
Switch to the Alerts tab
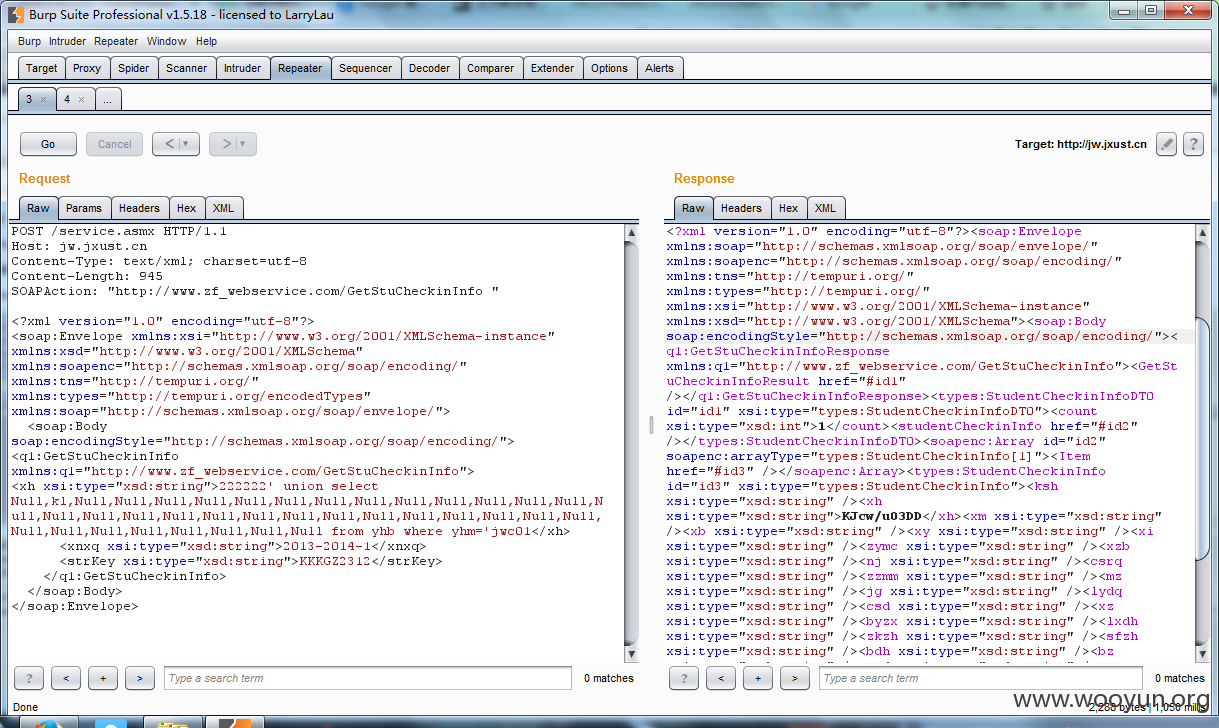[x=659, y=68]
